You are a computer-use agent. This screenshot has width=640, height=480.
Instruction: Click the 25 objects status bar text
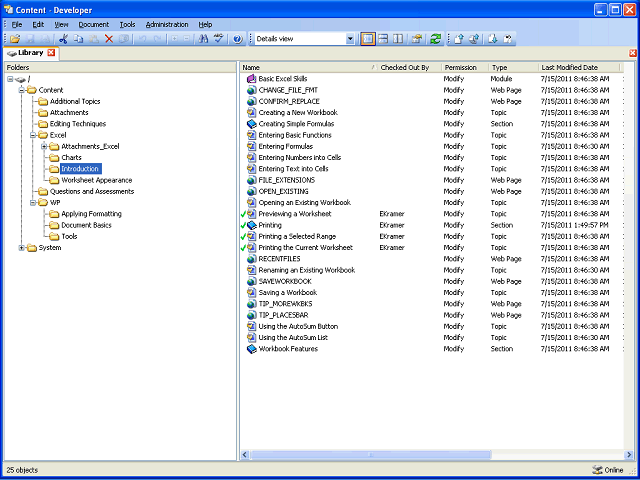[x=22, y=470]
